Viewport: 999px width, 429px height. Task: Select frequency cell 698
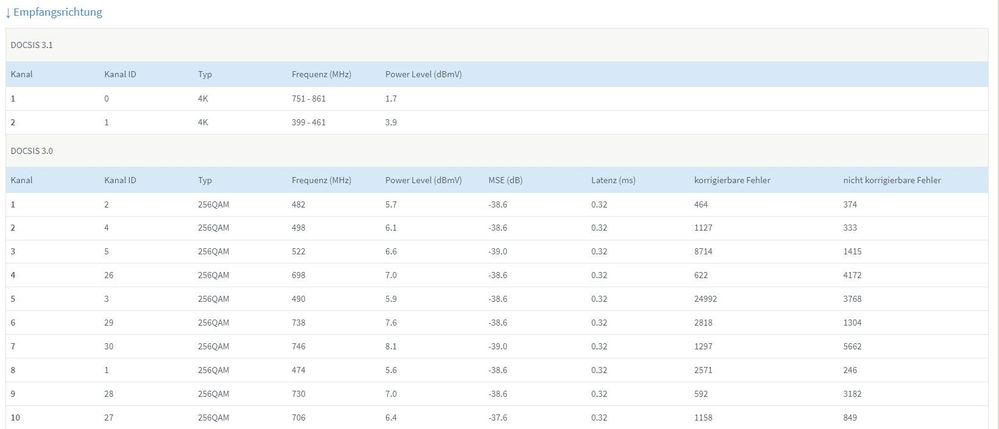coord(299,275)
